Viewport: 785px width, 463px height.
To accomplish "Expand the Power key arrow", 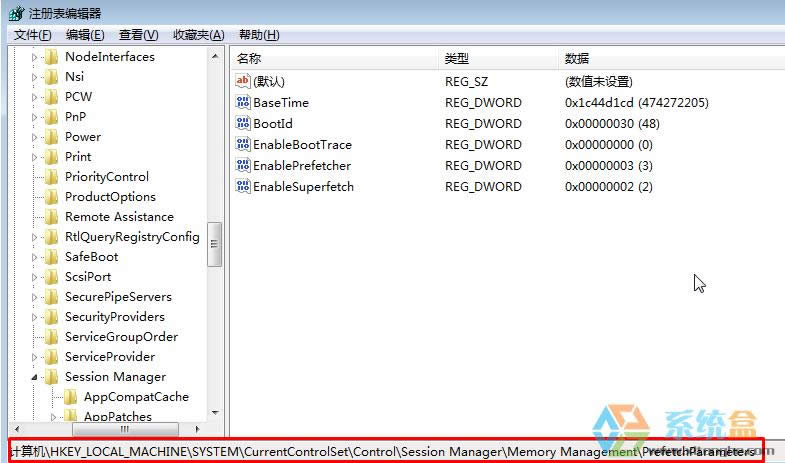I will pyautogui.click(x=34, y=137).
